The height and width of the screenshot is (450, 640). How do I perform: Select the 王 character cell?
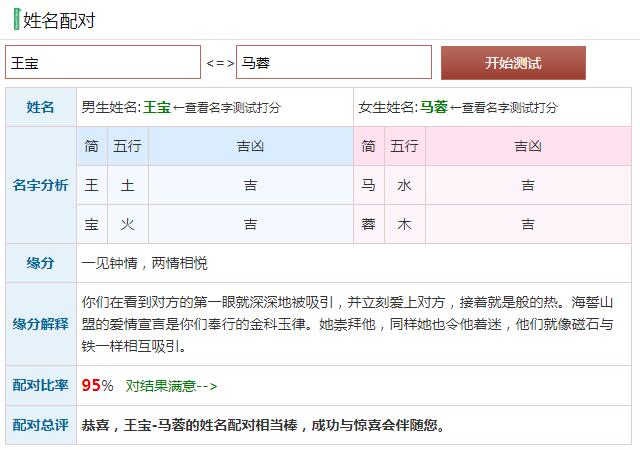point(92,185)
